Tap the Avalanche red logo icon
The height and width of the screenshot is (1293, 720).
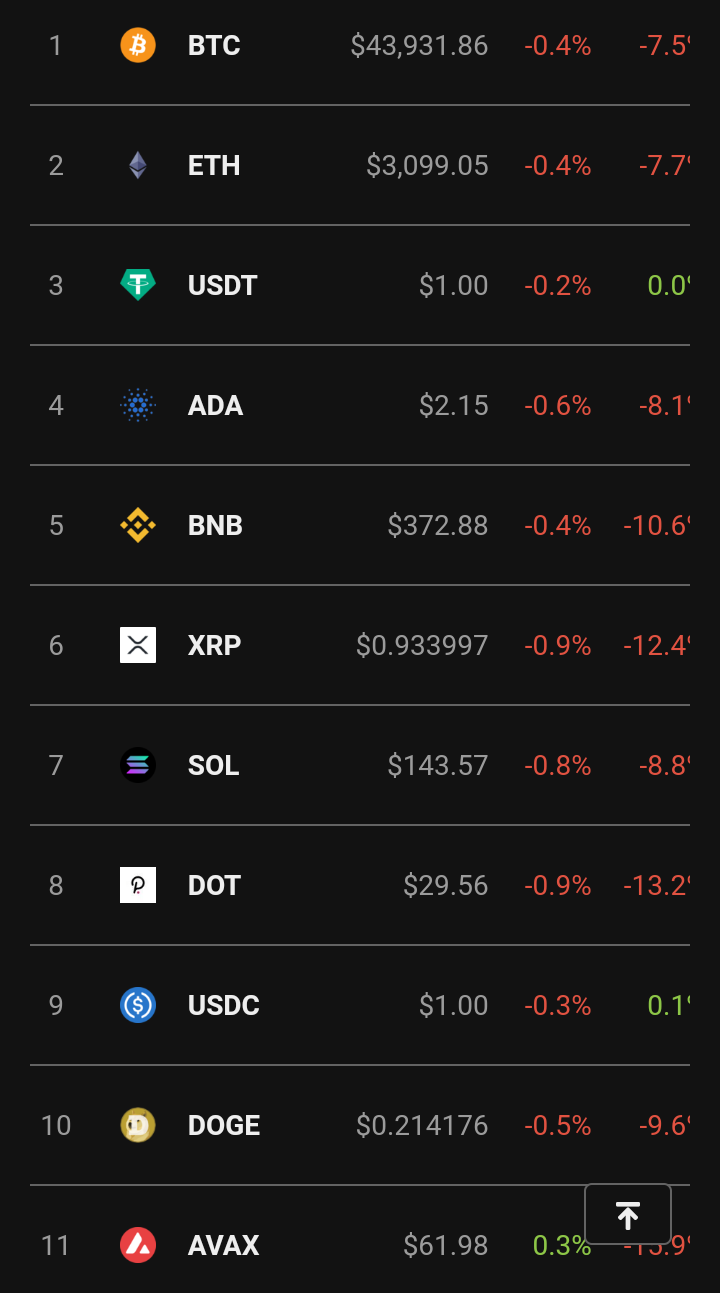pyautogui.click(x=138, y=1245)
